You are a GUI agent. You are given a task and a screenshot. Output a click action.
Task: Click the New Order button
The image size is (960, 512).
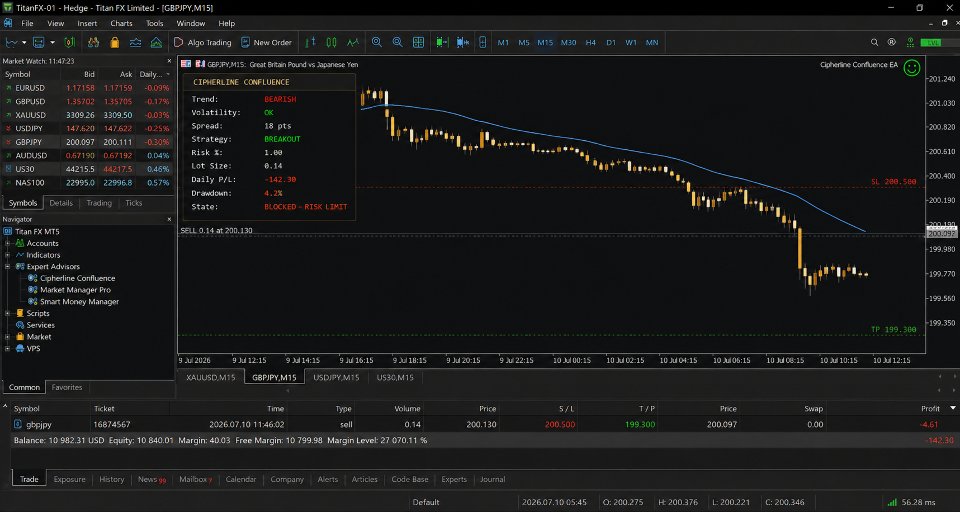(266, 42)
